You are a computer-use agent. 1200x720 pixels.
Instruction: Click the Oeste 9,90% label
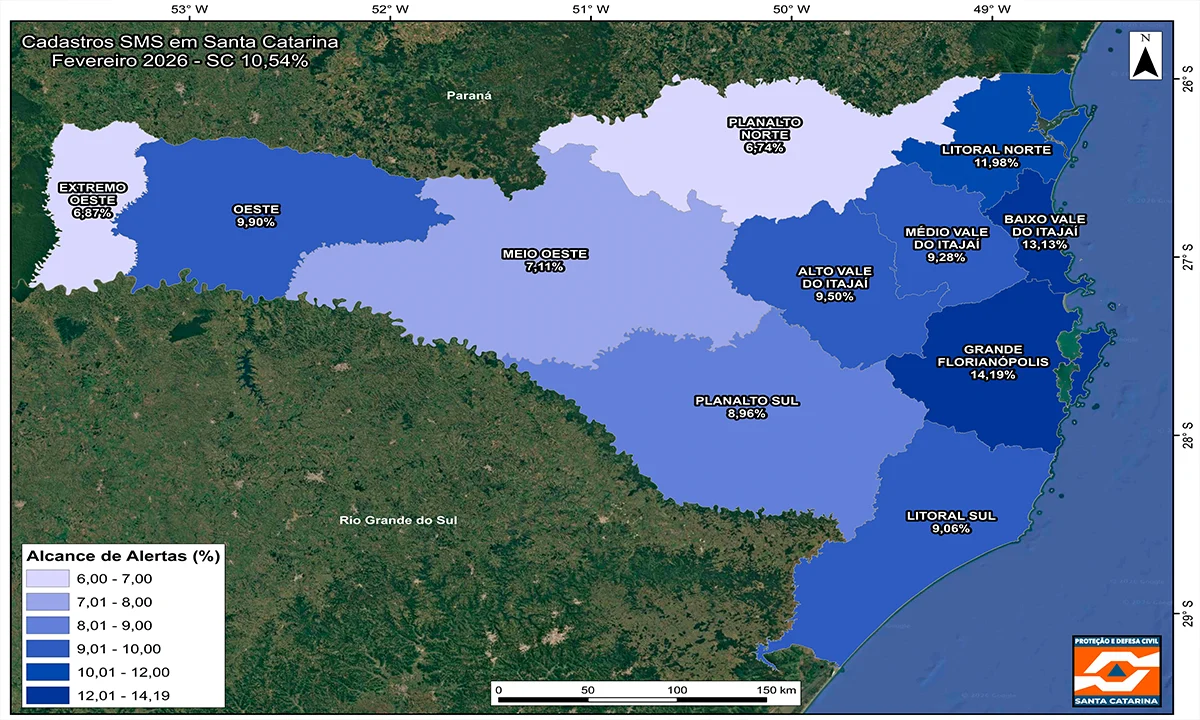click(256, 215)
